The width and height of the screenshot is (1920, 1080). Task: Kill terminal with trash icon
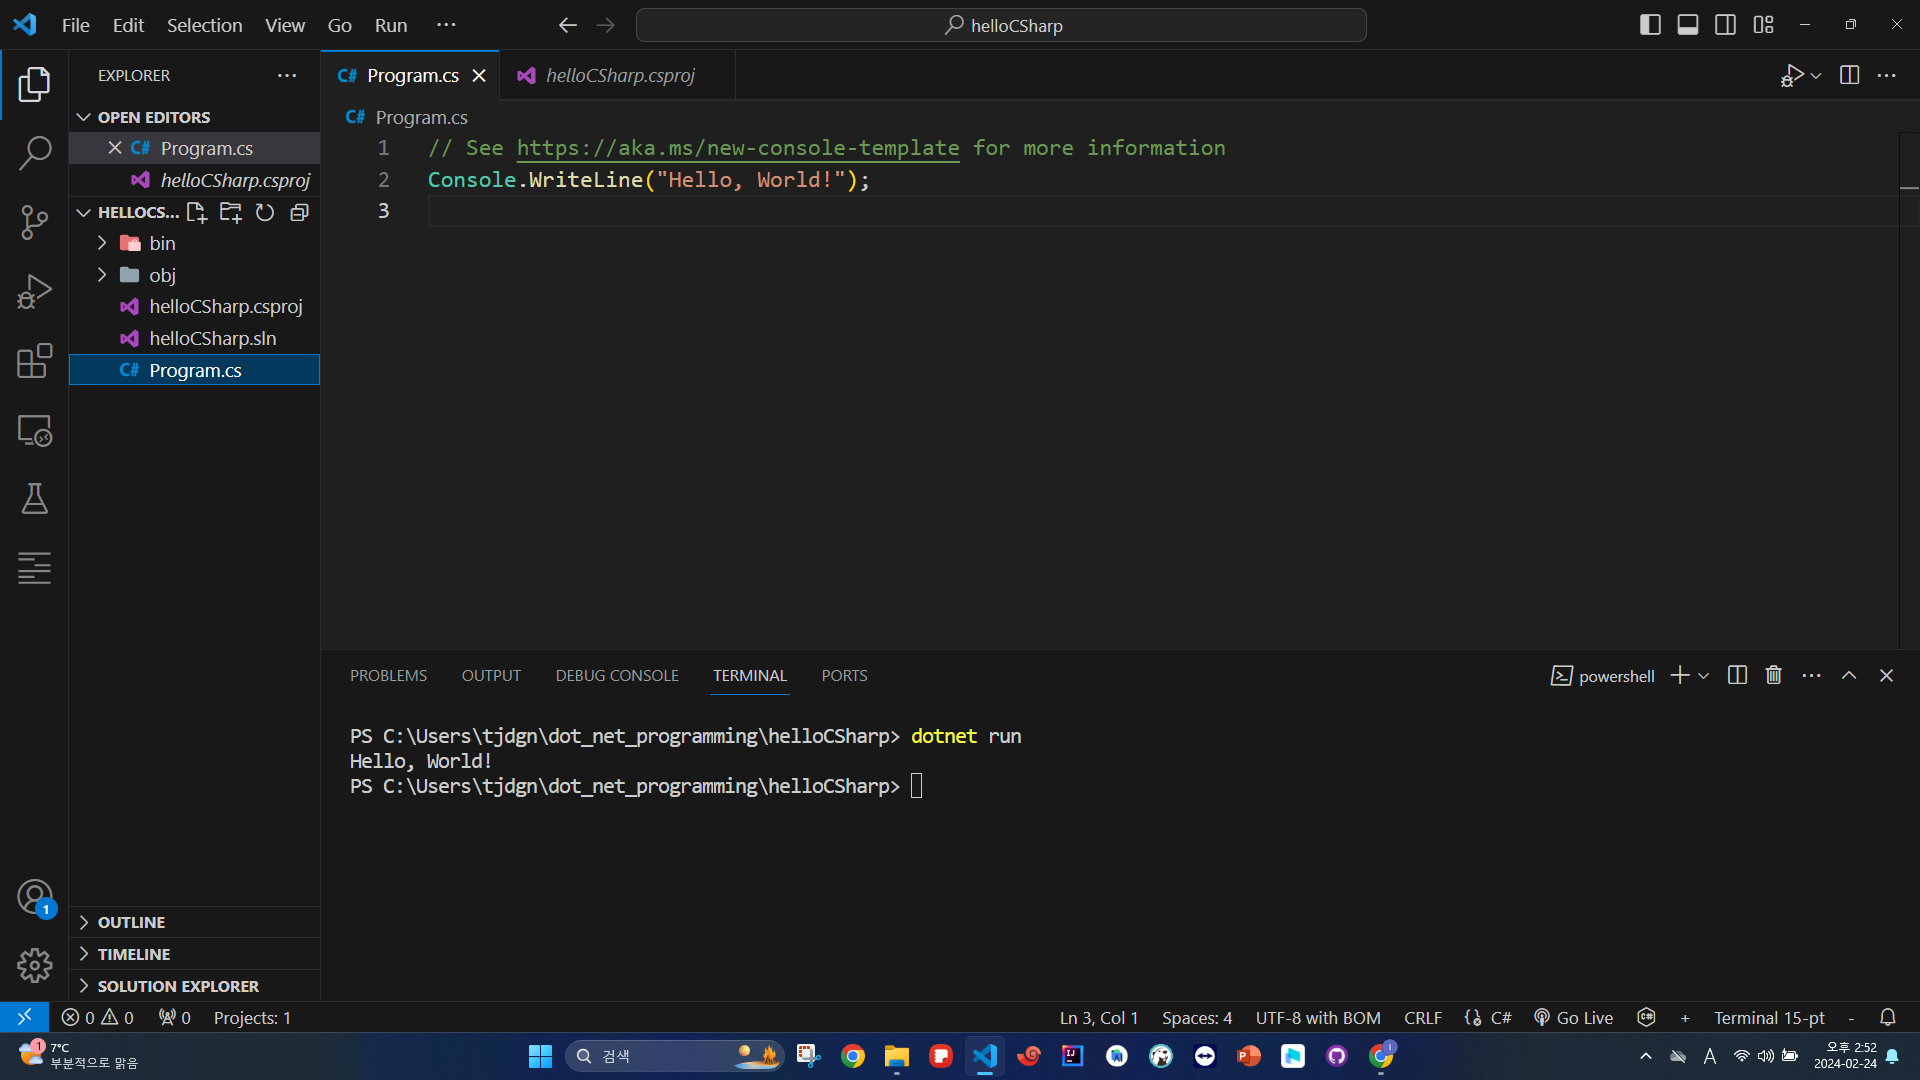click(1773, 676)
